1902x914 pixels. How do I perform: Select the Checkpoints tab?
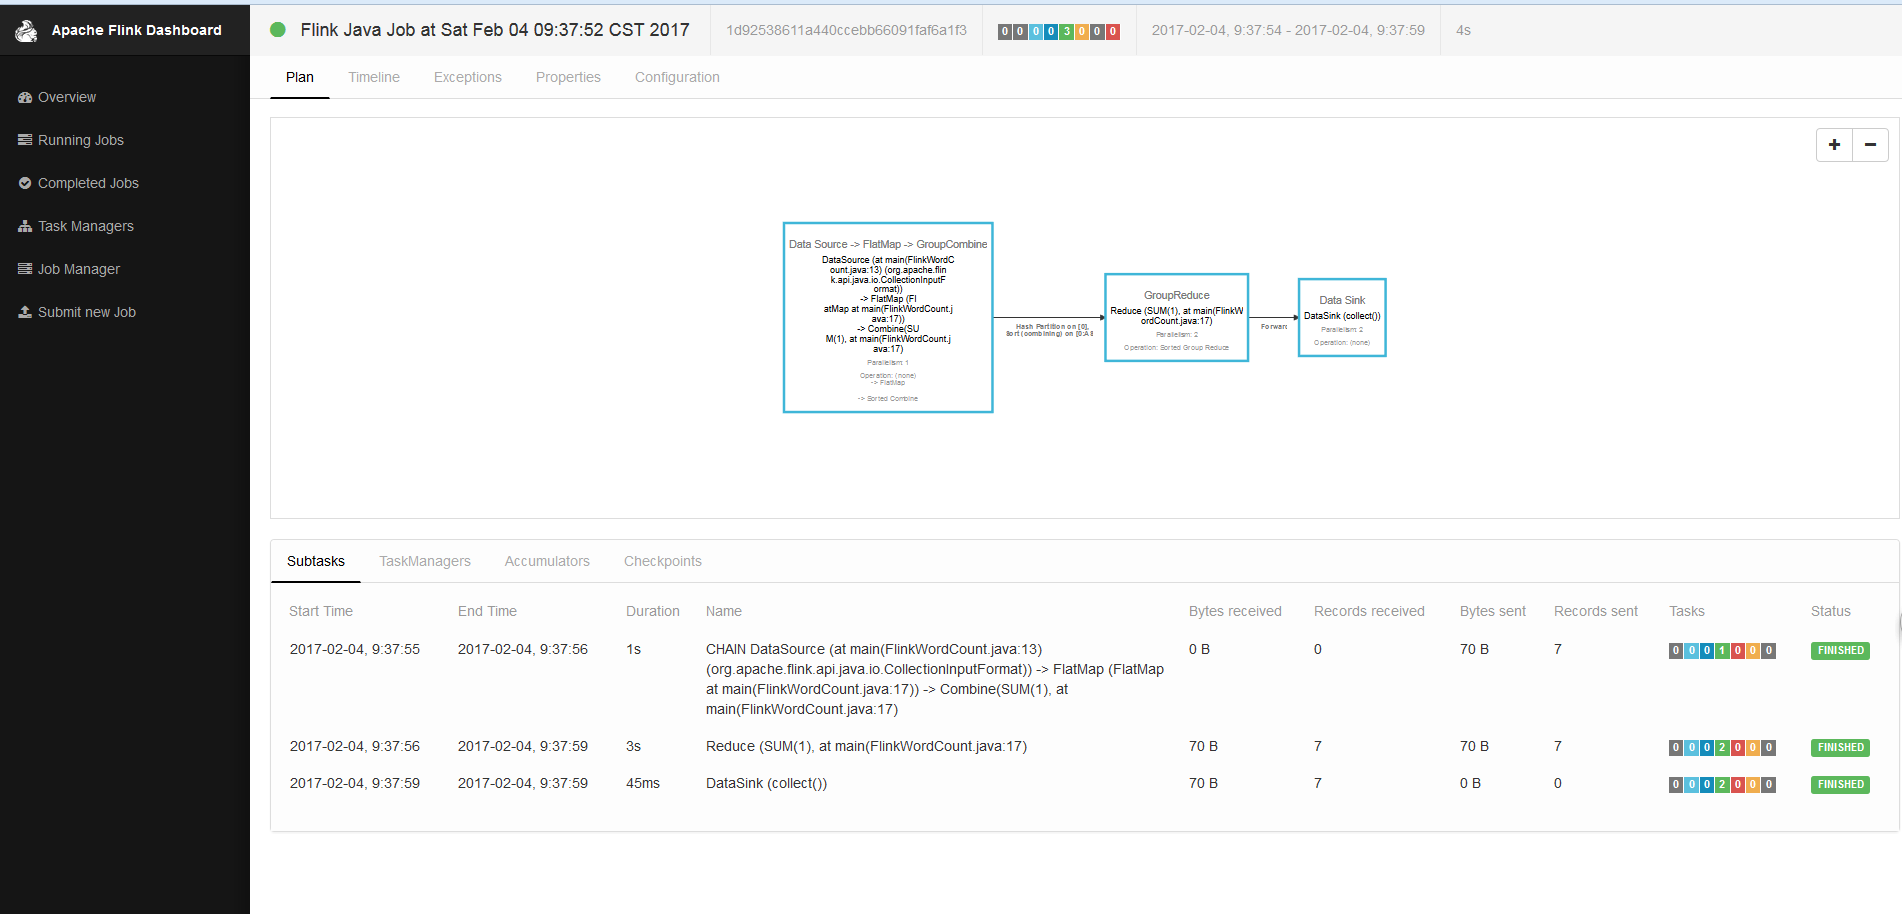tap(663, 561)
